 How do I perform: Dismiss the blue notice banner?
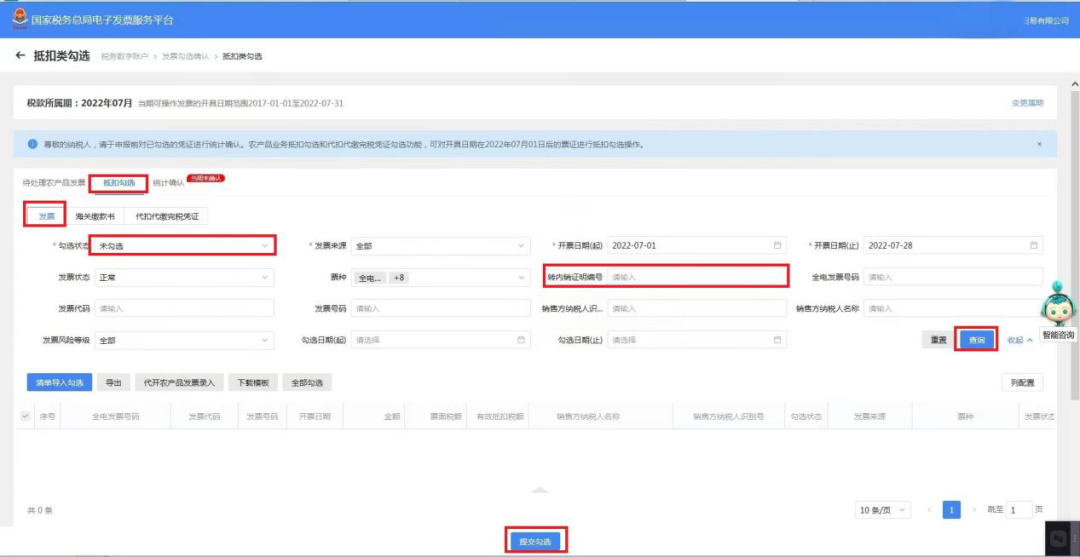(x=1039, y=145)
